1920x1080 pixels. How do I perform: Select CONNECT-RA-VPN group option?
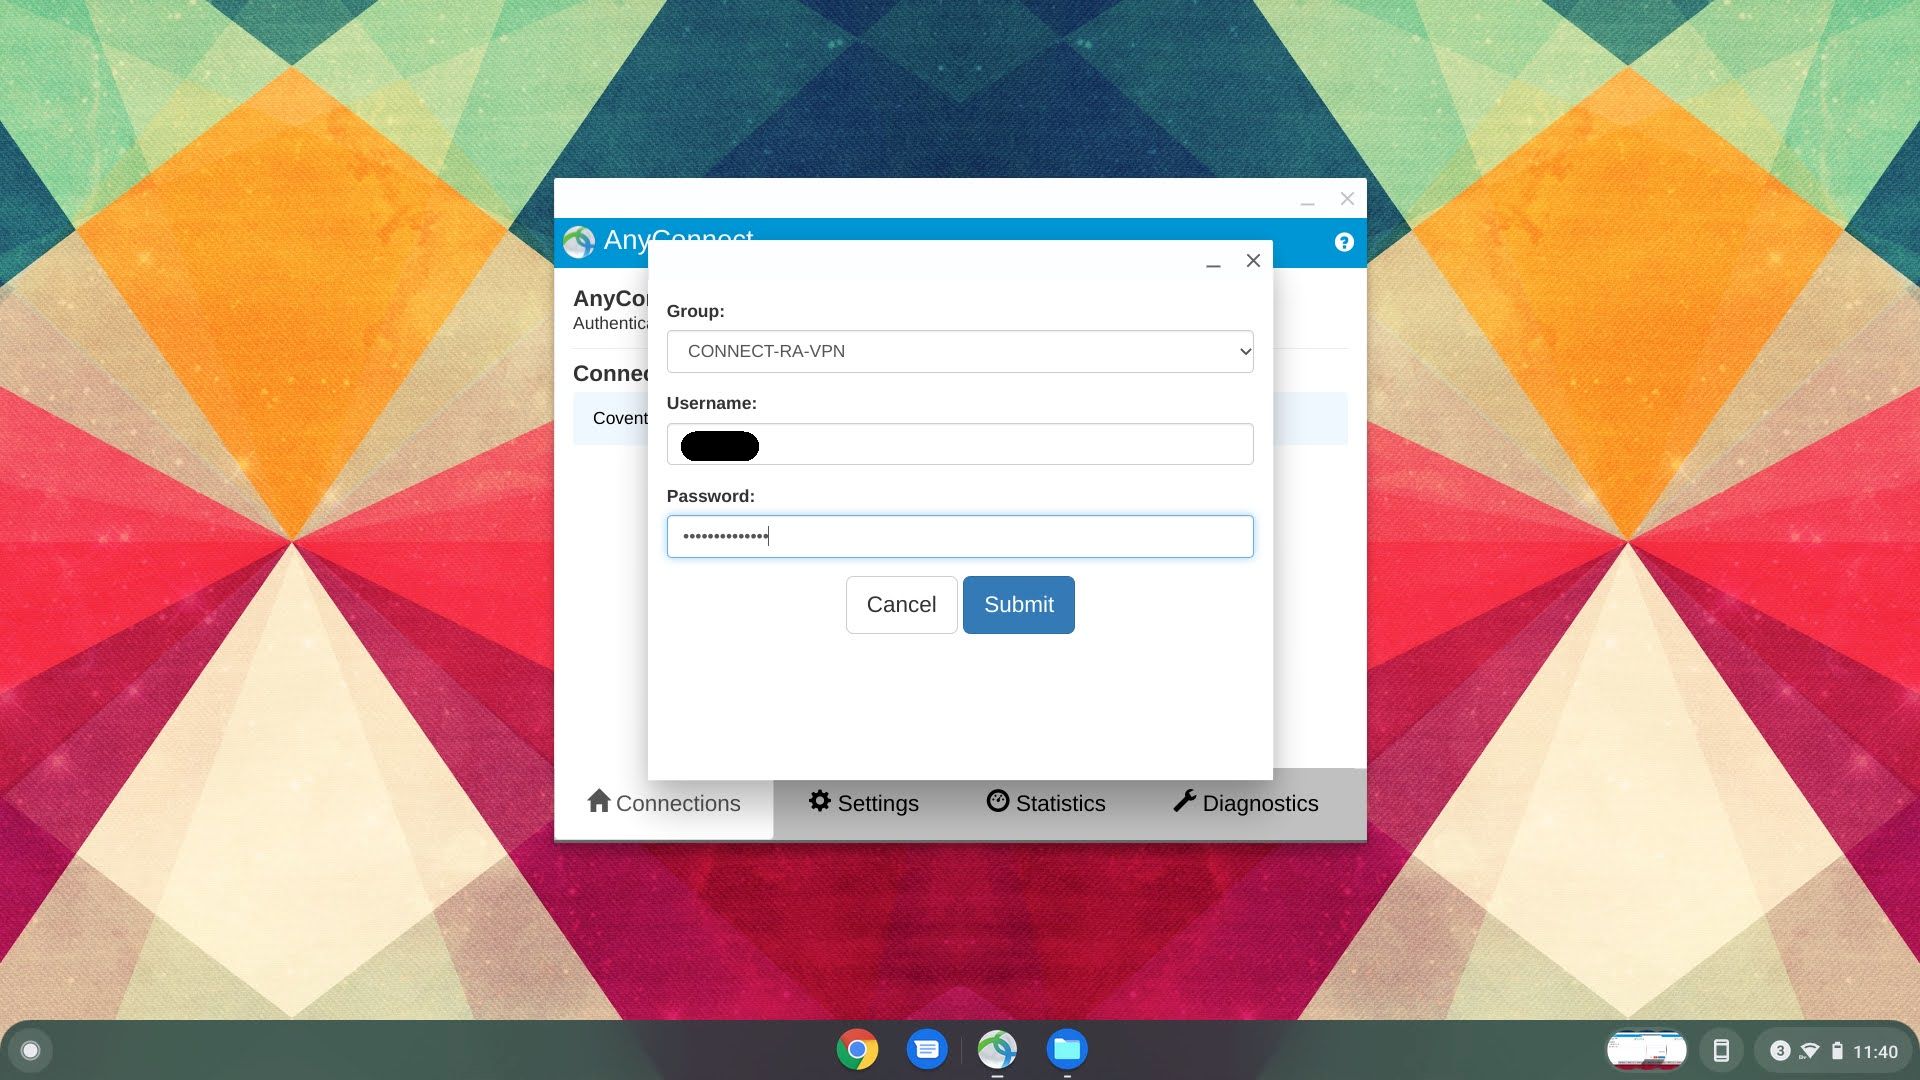[959, 351]
